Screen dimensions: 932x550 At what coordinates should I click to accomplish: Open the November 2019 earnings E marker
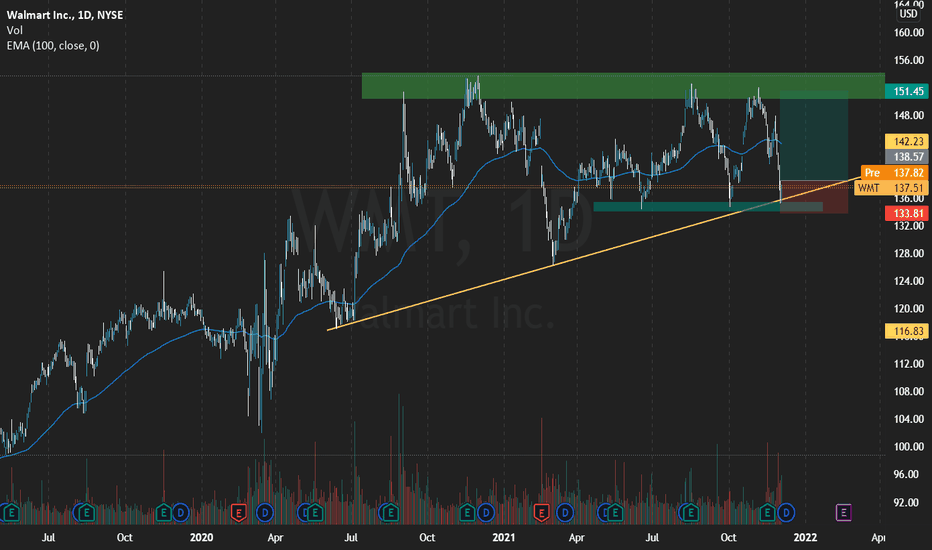click(163, 512)
